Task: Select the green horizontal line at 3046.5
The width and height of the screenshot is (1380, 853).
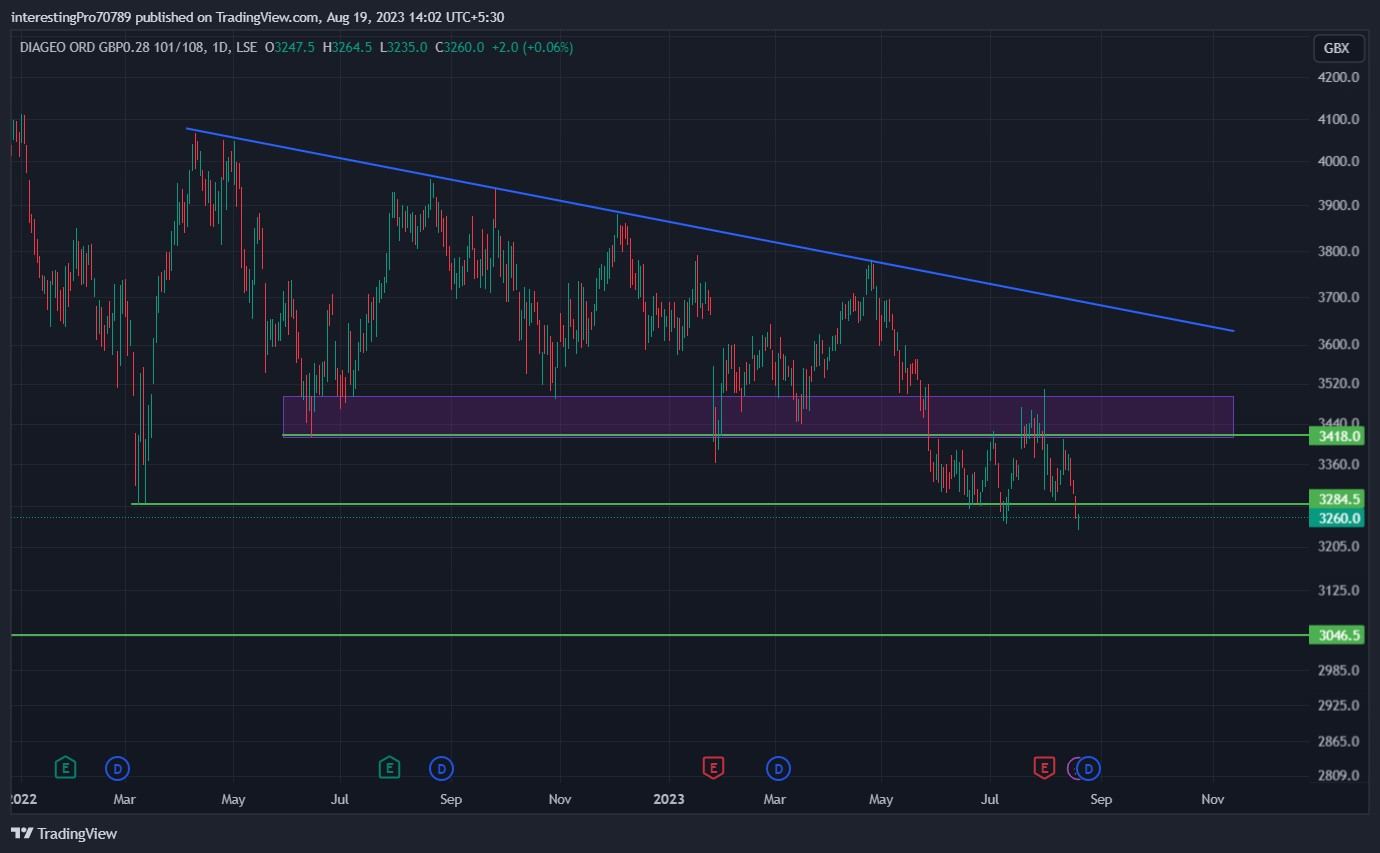Action: (x=660, y=635)
